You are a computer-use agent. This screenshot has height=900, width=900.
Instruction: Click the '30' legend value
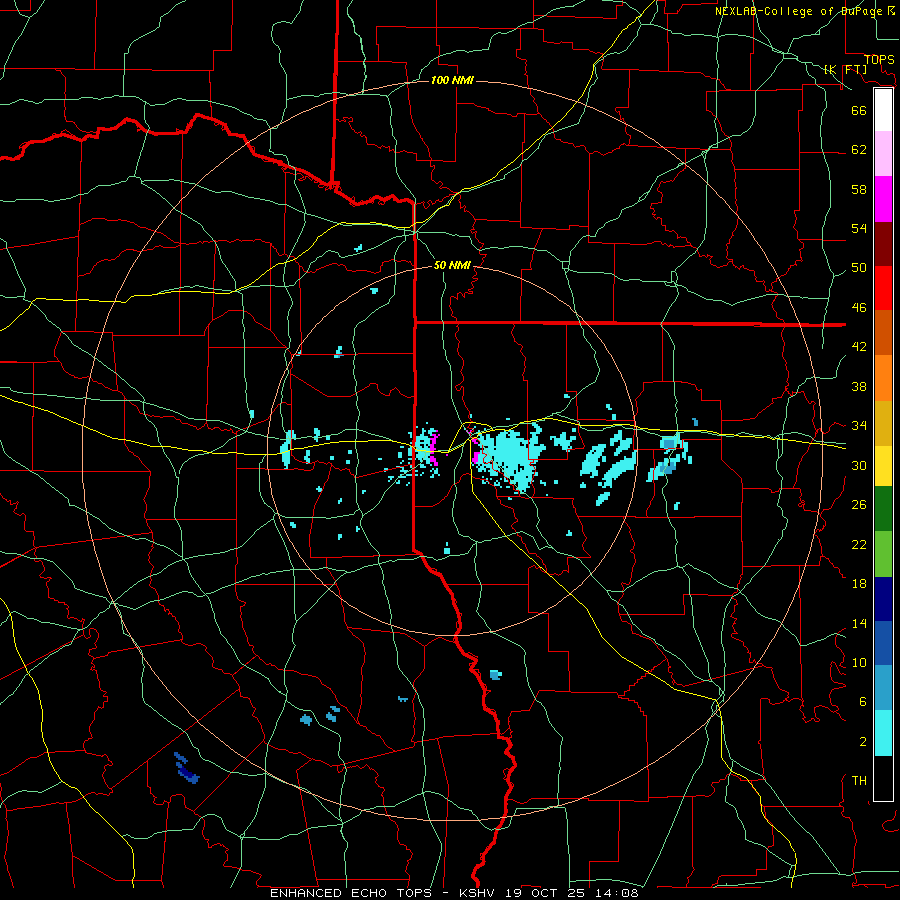pos(859,465)
